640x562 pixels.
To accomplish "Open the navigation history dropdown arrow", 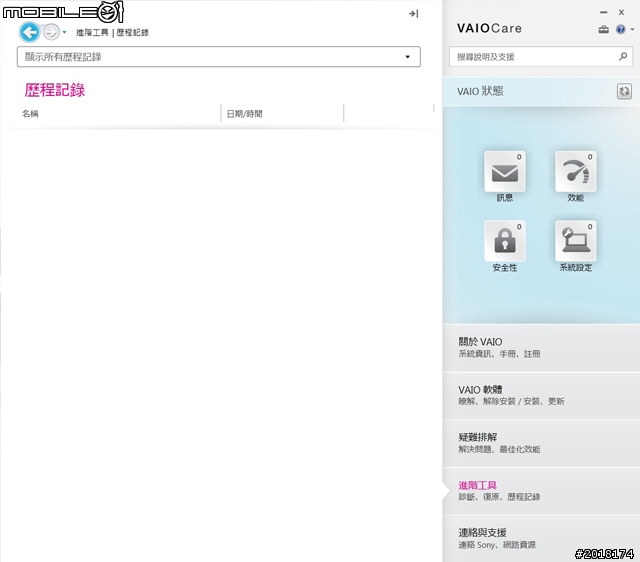I will (x=64, y=32).
